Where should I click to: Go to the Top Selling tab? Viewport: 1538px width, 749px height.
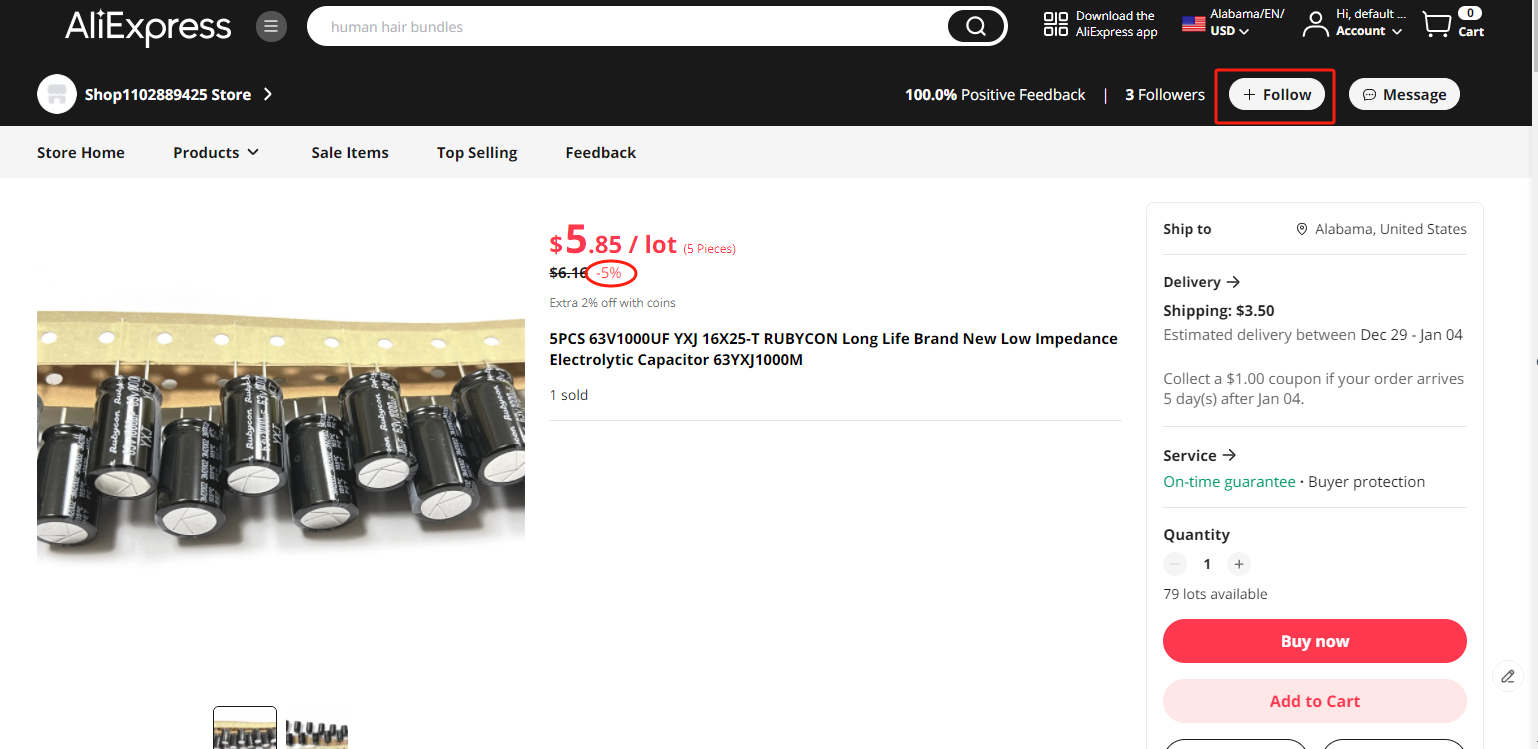pos(477,152)
